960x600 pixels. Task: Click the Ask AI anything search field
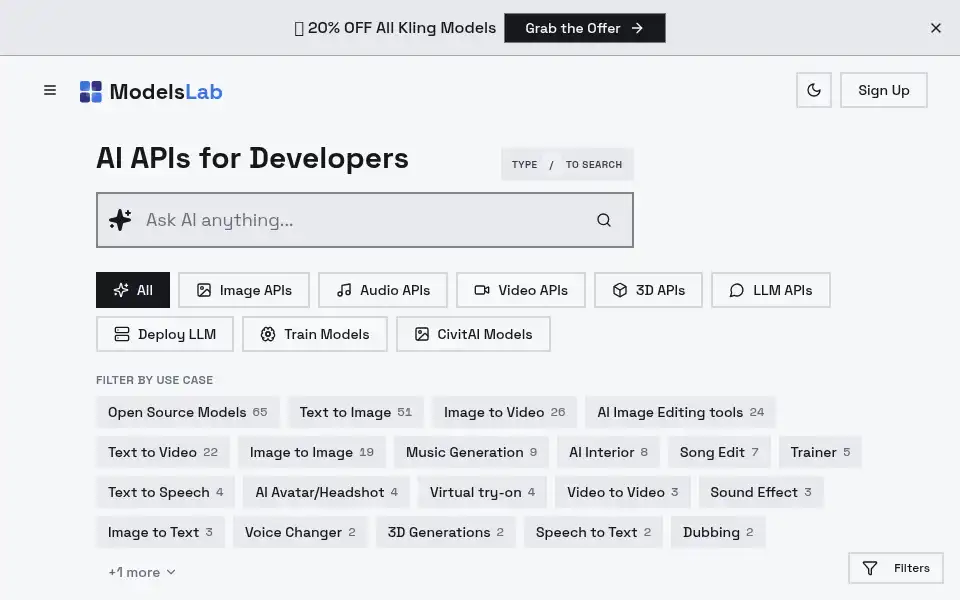pos(365,220)
